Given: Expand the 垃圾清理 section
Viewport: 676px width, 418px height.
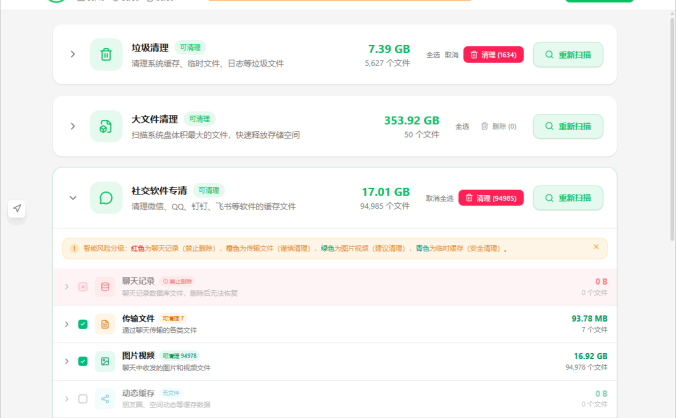Looking at the screenshot, I should 73,54.
